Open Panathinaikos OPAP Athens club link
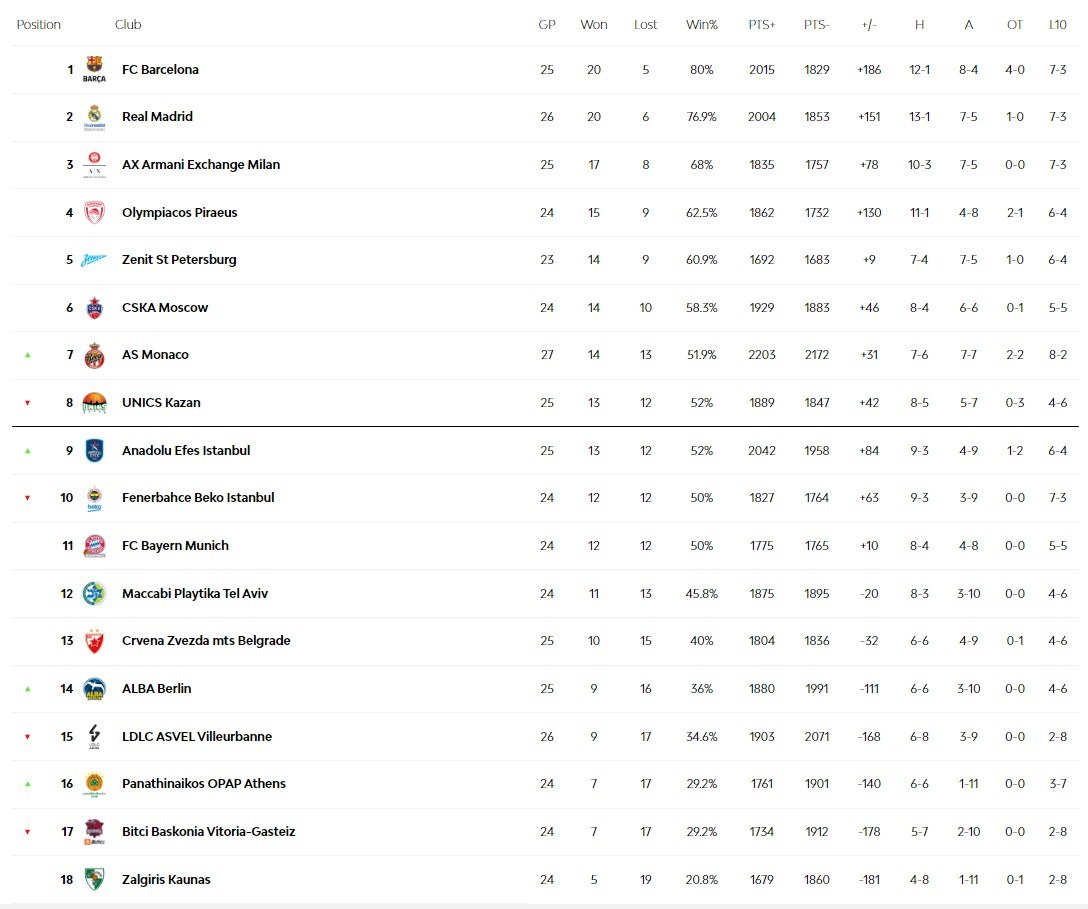Screen dimensions: 1088x909 pyautogui.click(x=204, y=784)
